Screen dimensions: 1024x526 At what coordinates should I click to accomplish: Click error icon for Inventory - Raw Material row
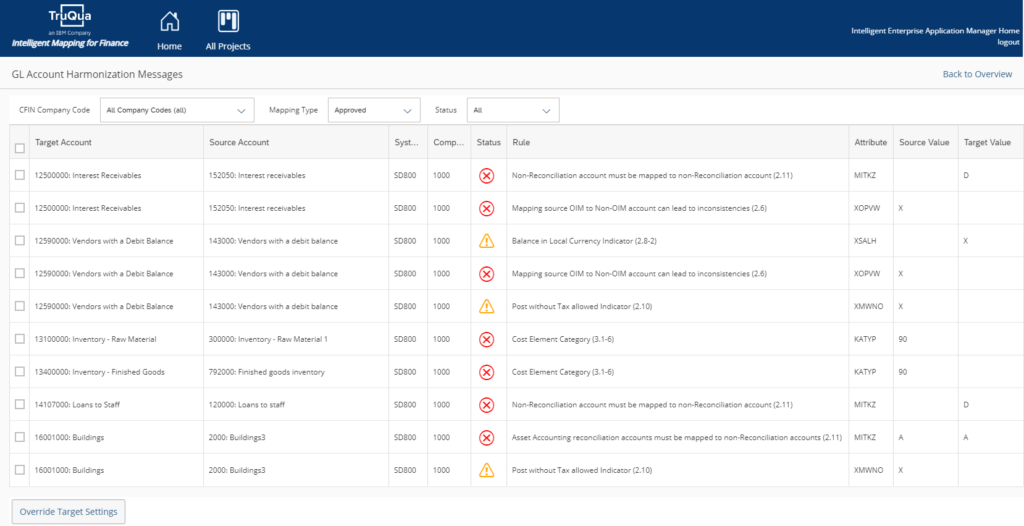(487, 339)
